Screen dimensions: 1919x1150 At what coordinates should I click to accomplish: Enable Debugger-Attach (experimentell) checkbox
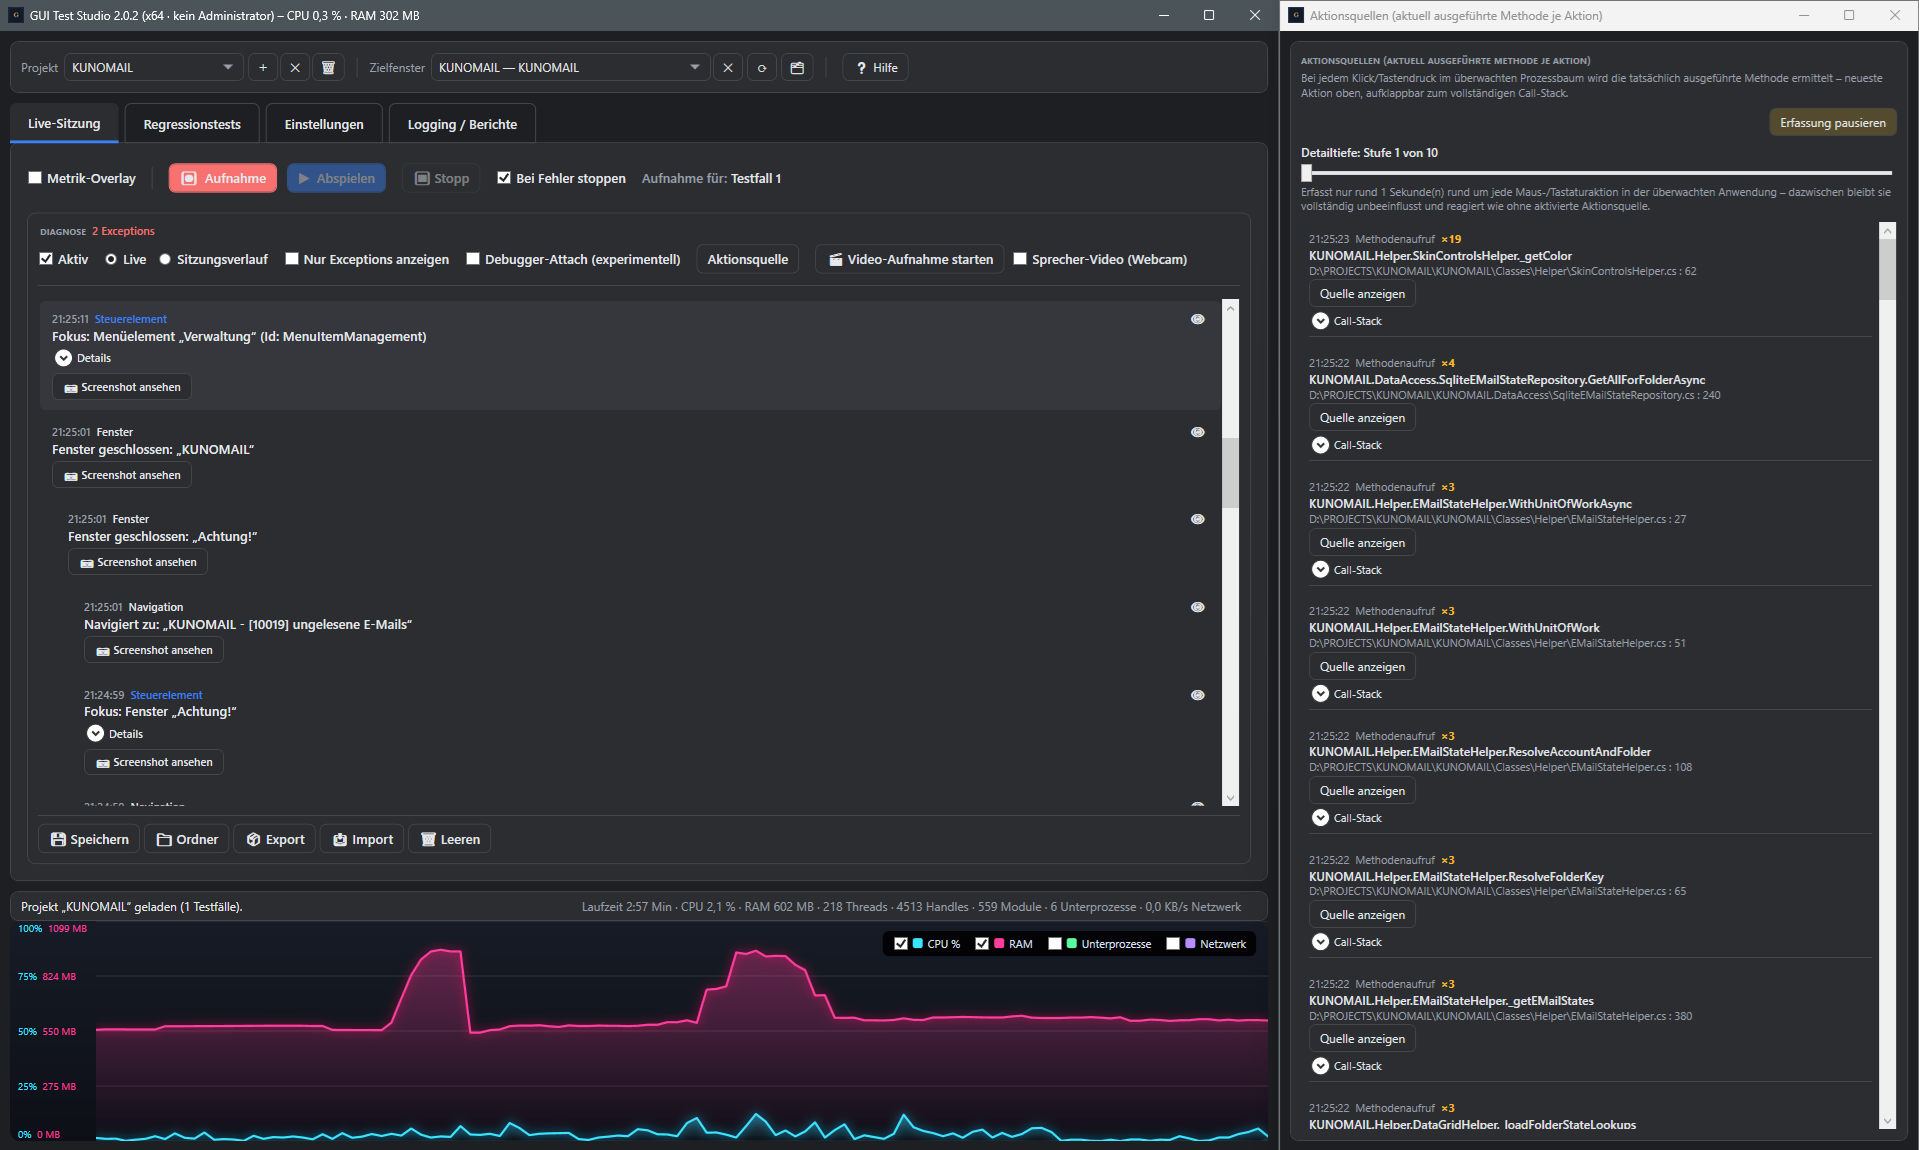point(473,259)
